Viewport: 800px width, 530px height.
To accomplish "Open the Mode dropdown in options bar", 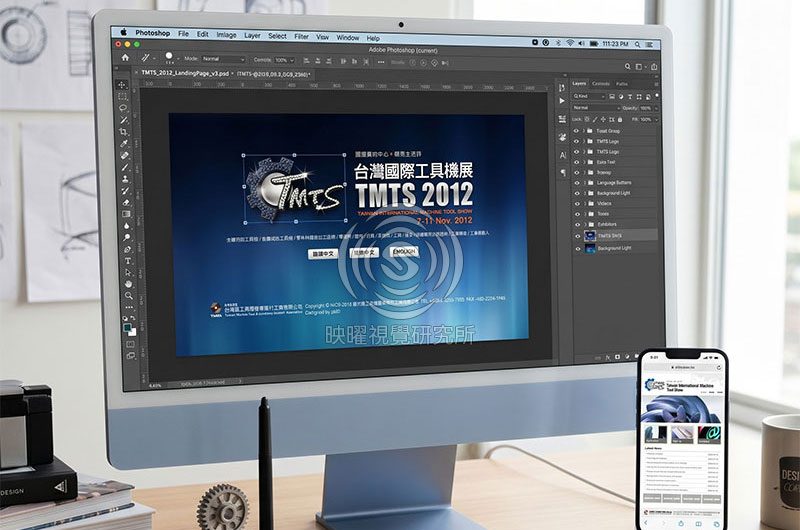I will coord(223,59).
